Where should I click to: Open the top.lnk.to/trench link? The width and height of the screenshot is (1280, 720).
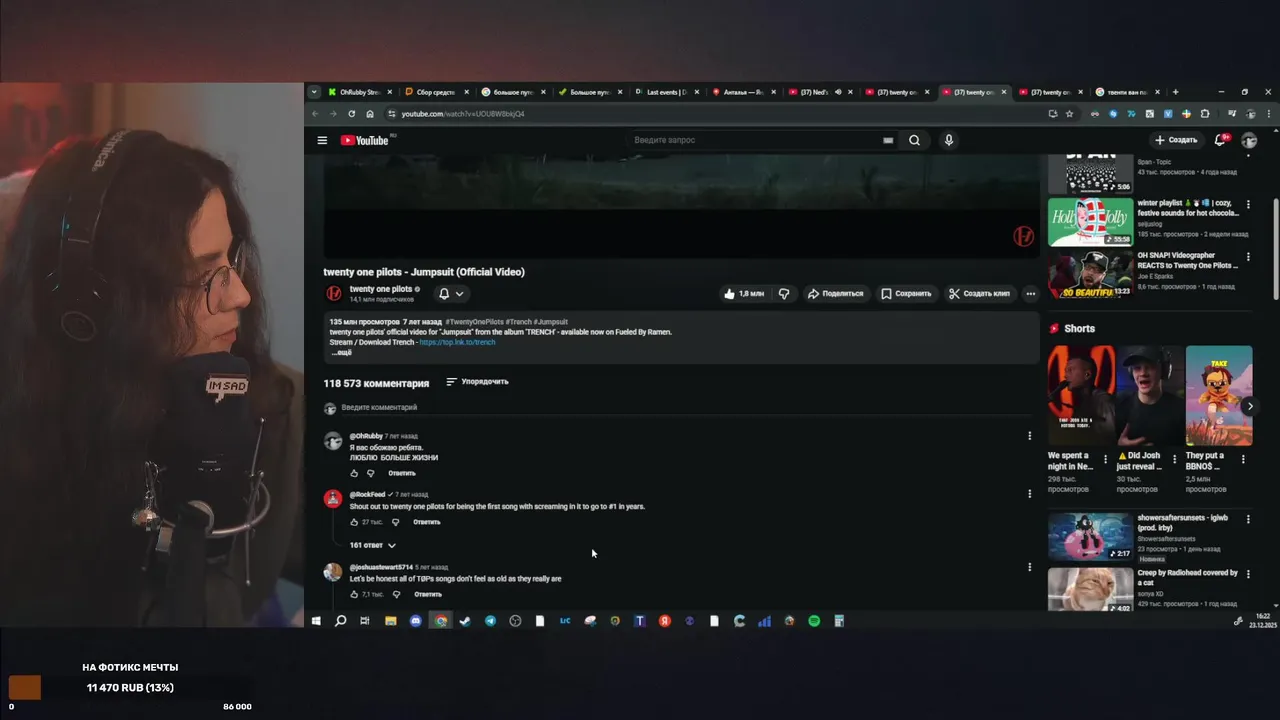click(x=457, y=342)
